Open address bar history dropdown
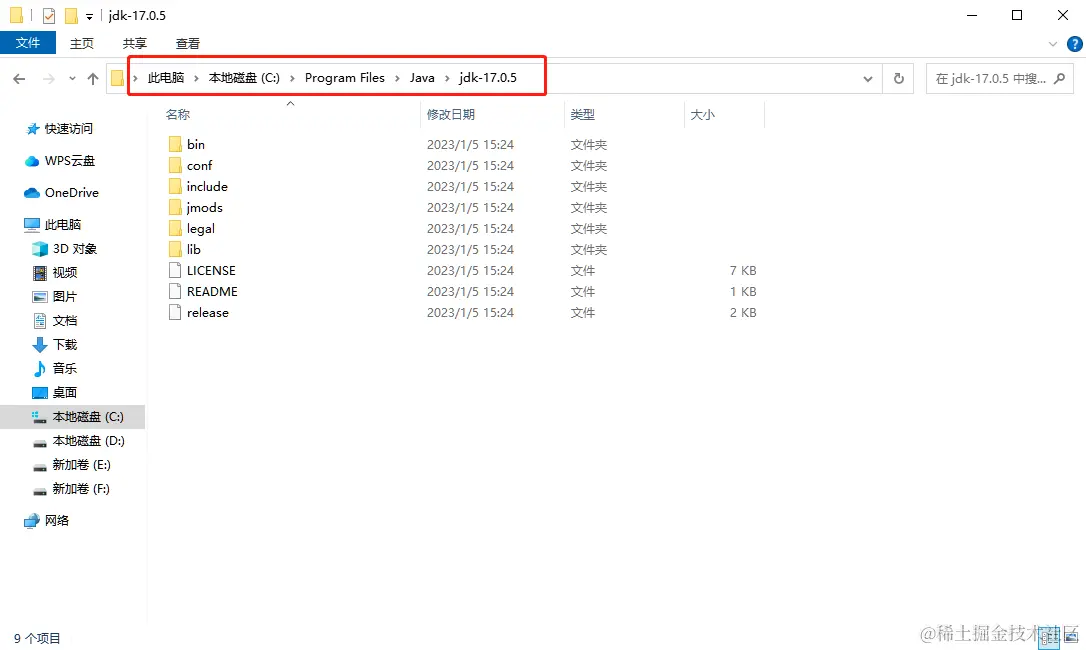 tap(867, 79)
